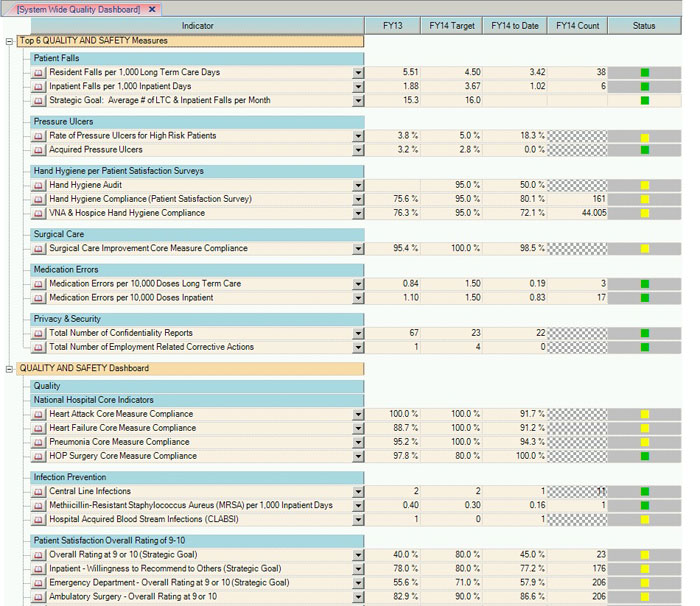The width and height of the screenshot is (700, 606).
Task: Click FY14 Count value 44,005
Action: [594, 213]
